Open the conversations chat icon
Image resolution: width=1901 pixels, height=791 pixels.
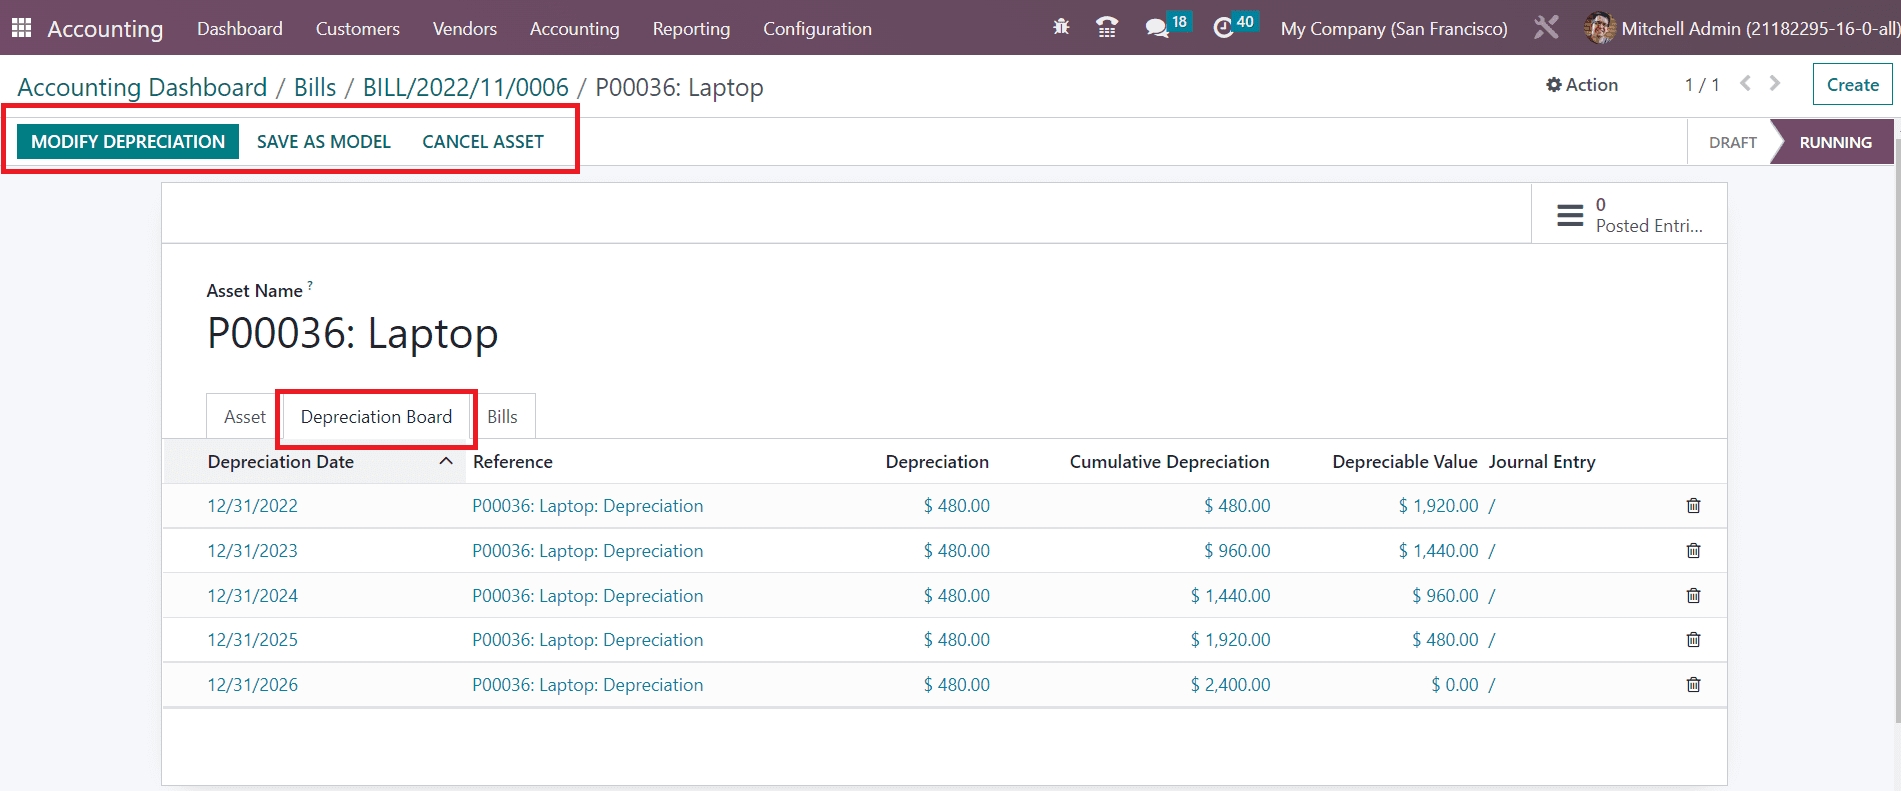1157,28
